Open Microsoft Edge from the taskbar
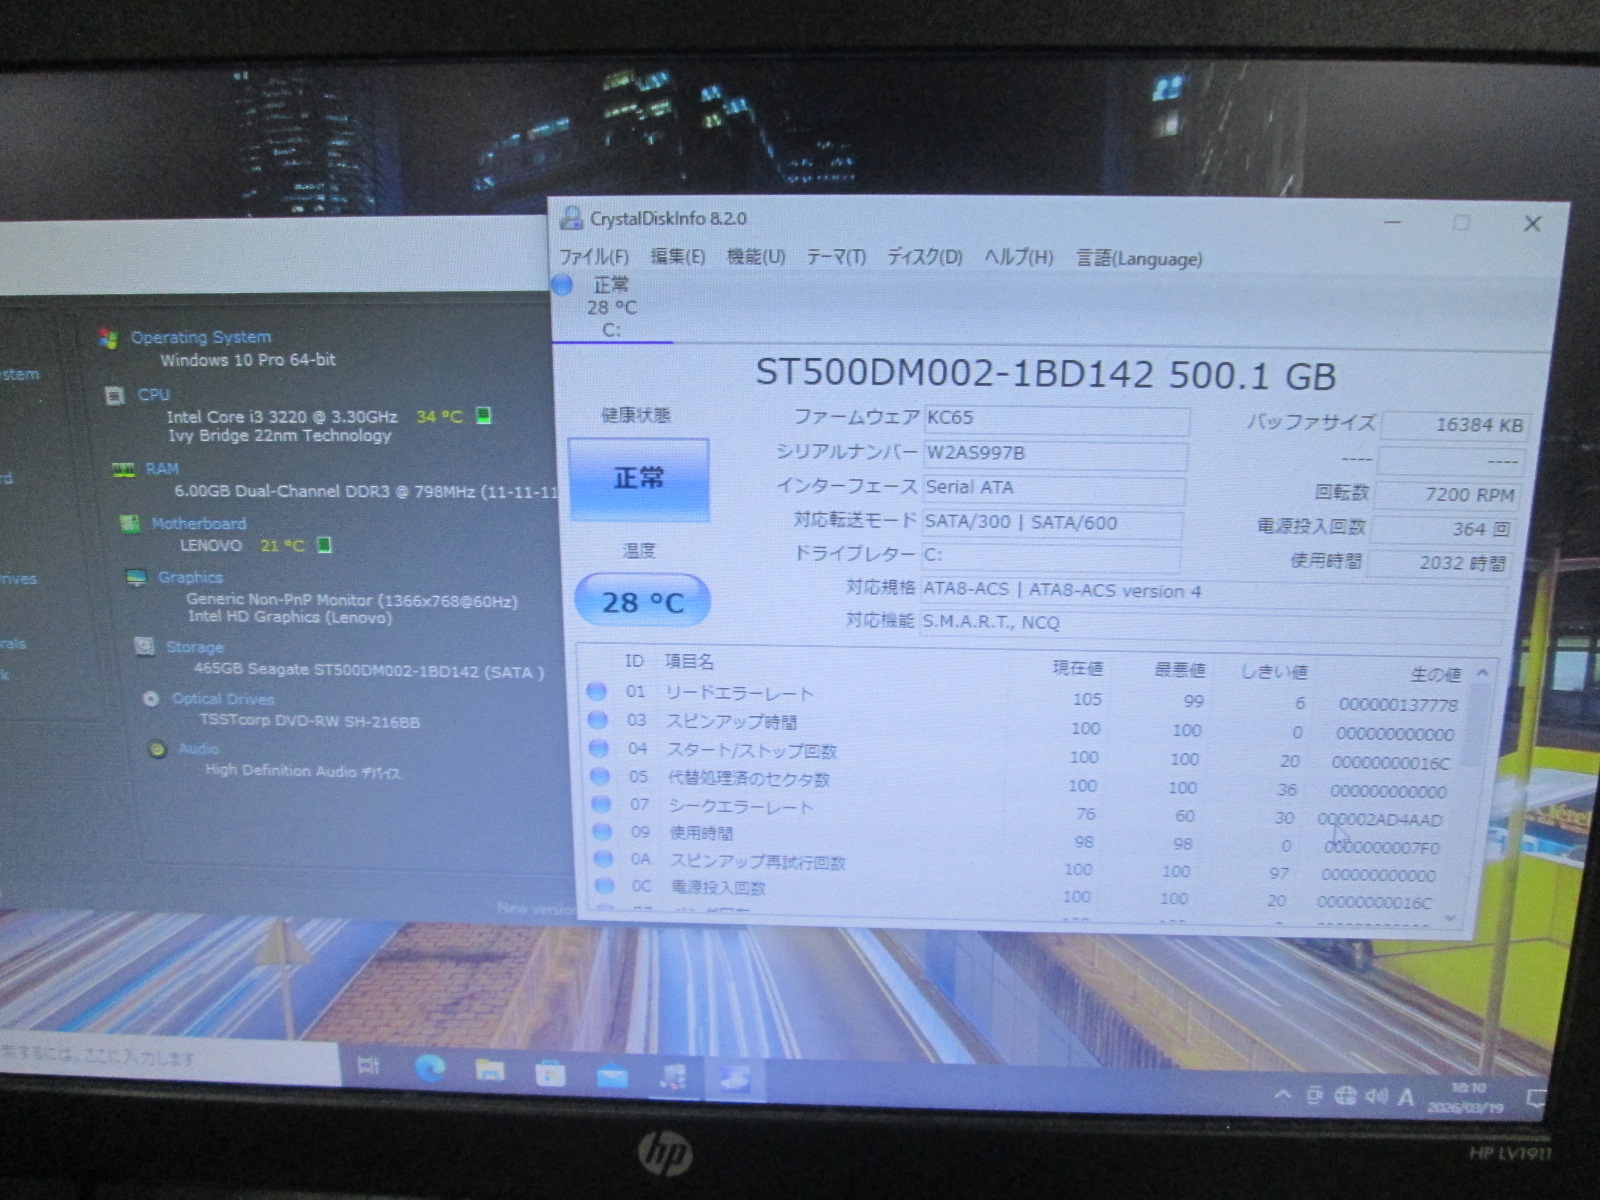The image size is (1600, 1200). point(430,1070)
